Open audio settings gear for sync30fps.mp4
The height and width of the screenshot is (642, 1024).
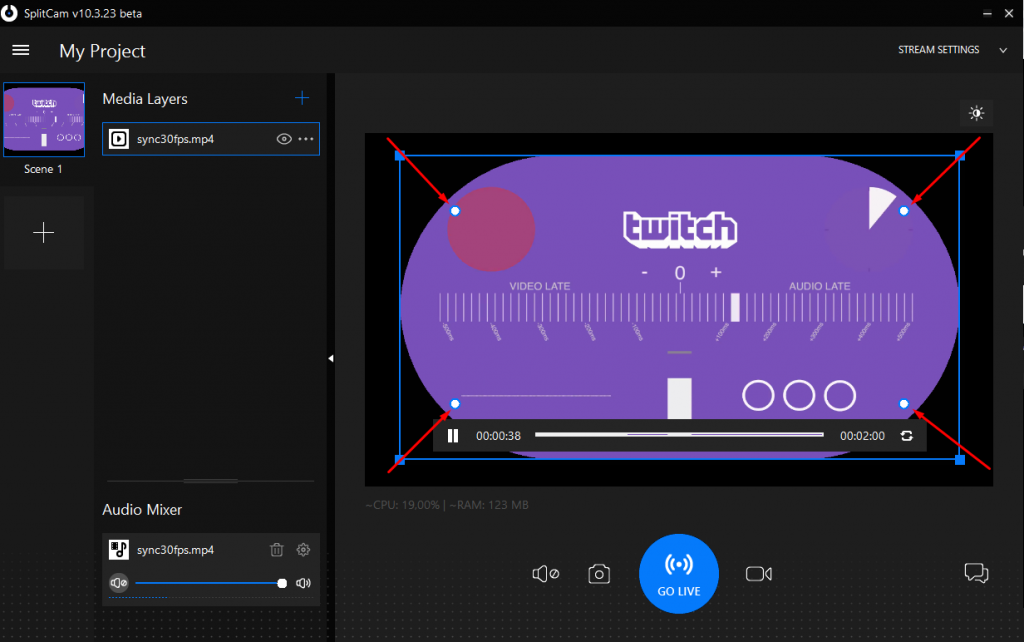click(303, 550)
